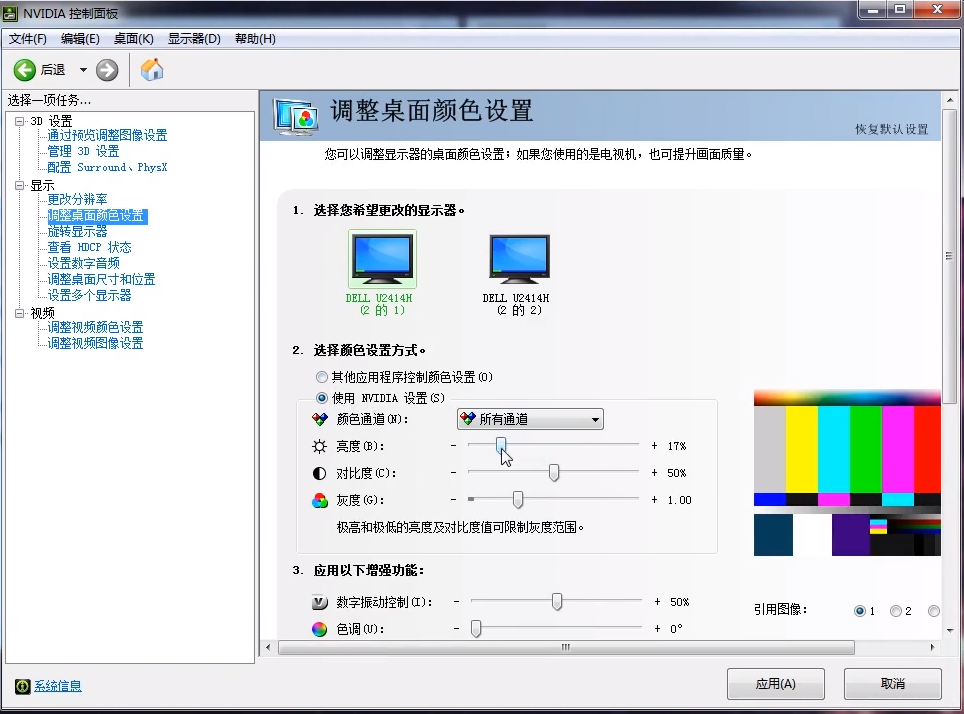Click the hue color wheel icon
This screenshot has height=714, width=964.
[x=320, y=629]
